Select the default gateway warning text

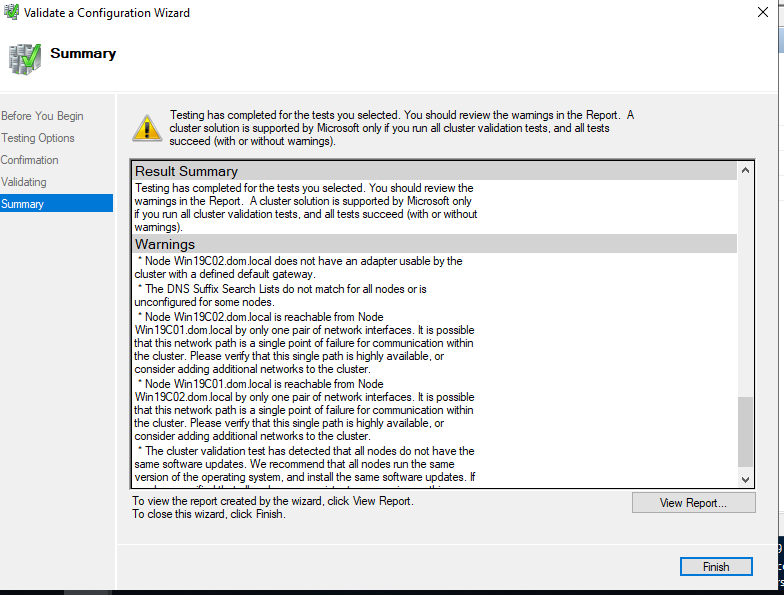point(300,267)
